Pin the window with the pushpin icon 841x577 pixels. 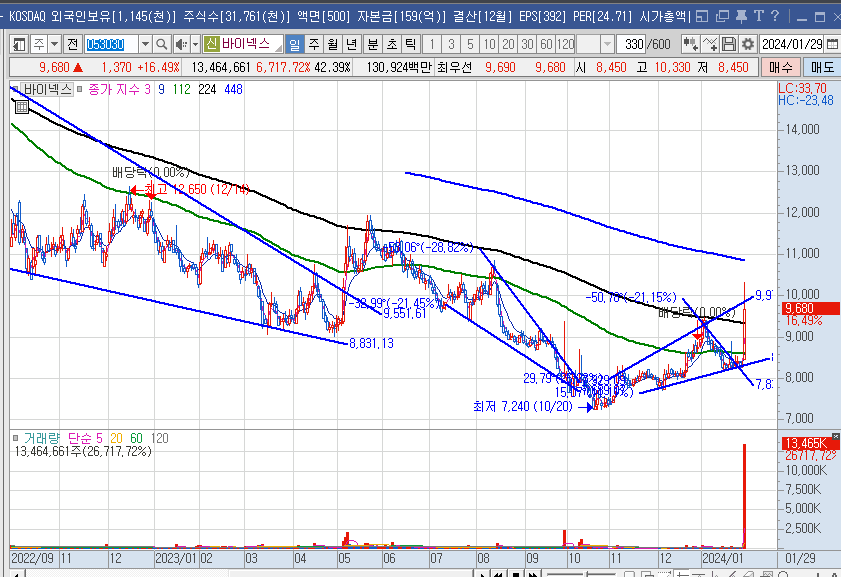(x=741, y=17)
